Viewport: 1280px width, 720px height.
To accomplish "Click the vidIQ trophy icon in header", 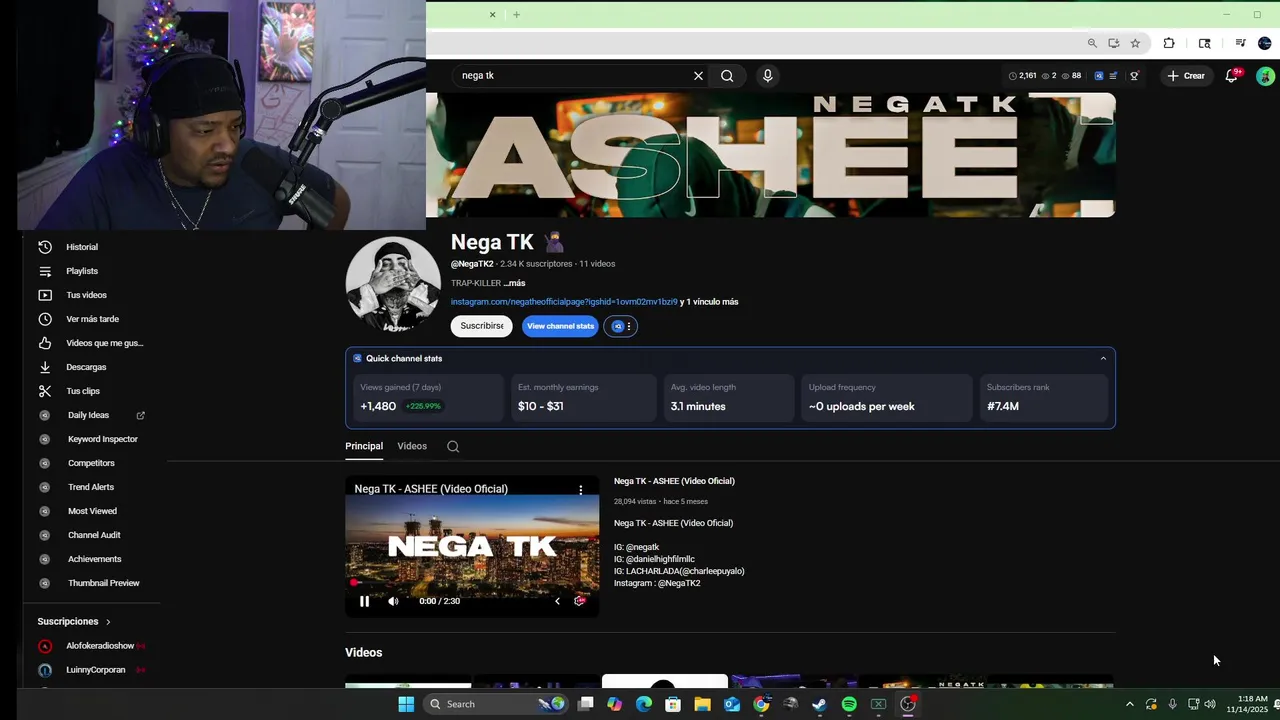I will [1134, 76].
